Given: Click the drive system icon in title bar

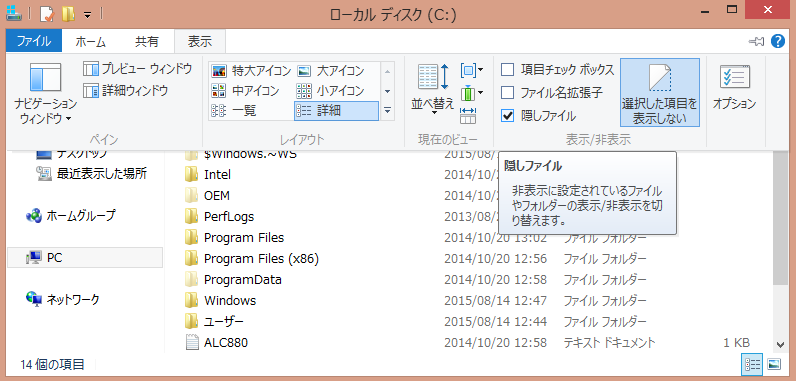Looking at the screenshot, I should click(x=14, y=14).
